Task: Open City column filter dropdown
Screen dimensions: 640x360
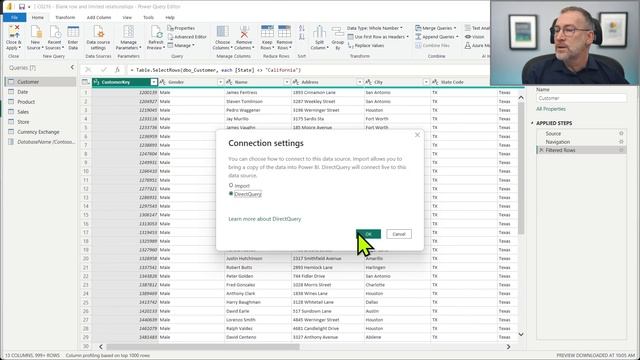Action: tap(426, 82)
